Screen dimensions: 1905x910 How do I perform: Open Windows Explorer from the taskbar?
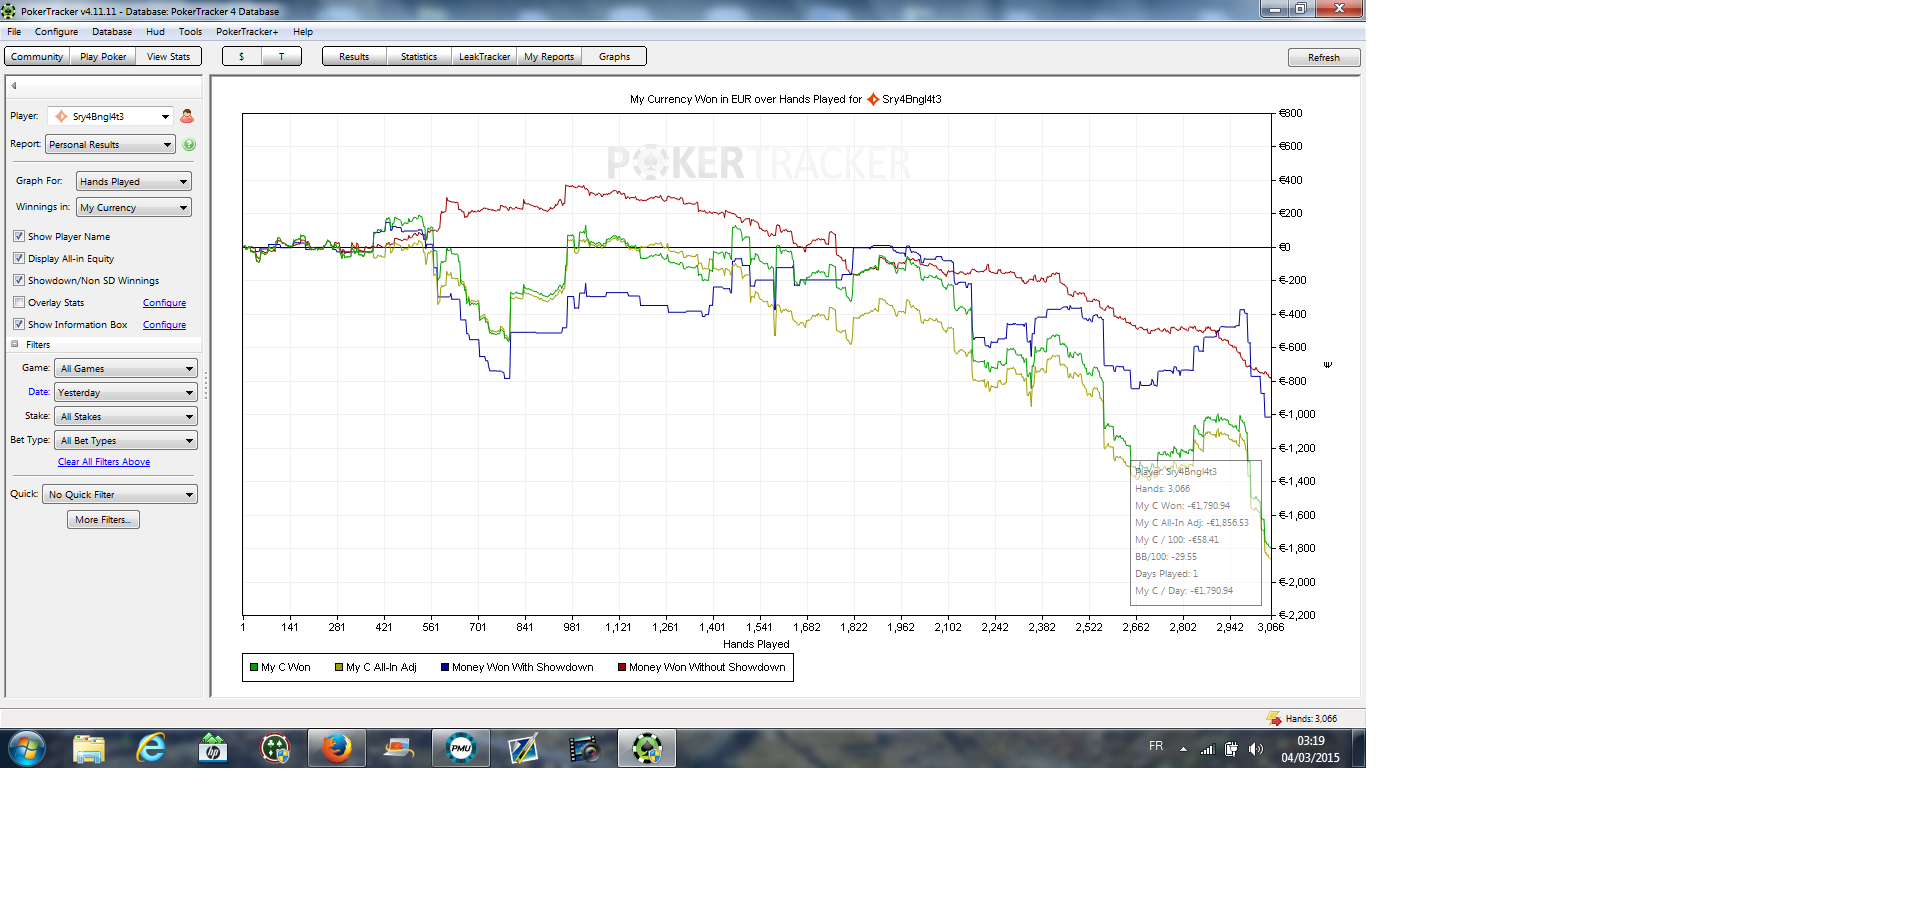click(89, 748)
